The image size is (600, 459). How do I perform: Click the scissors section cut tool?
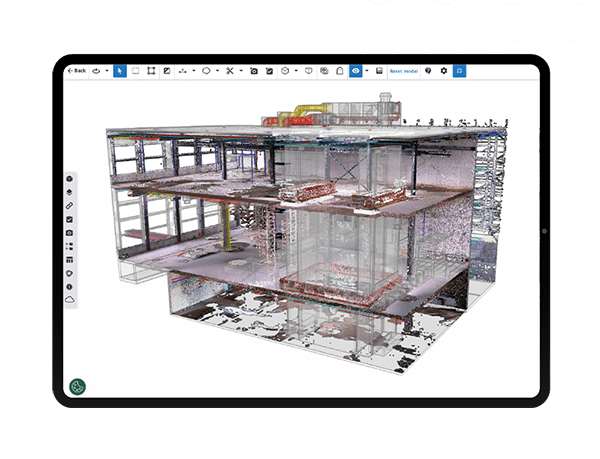tap(229, 71)
